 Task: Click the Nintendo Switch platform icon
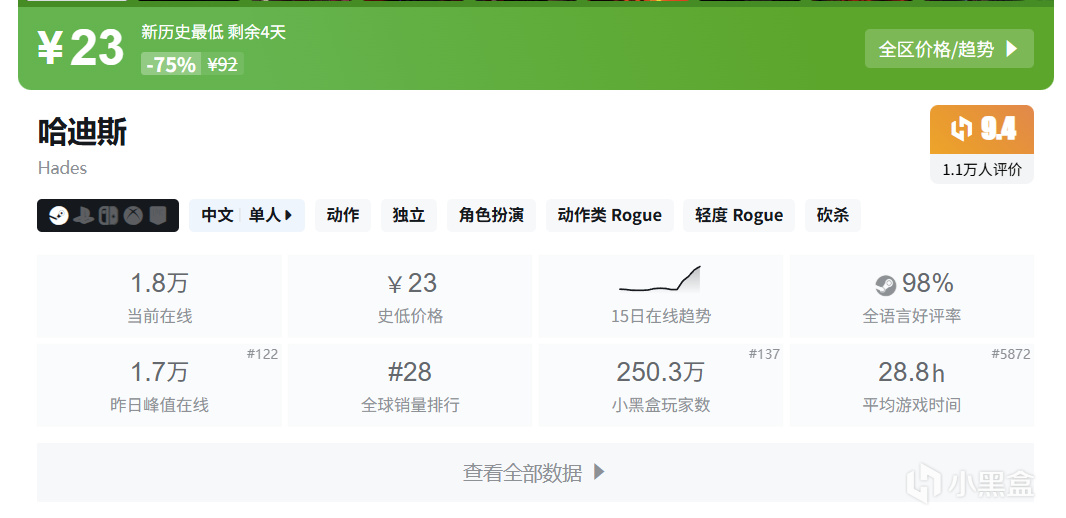point(109,215)
